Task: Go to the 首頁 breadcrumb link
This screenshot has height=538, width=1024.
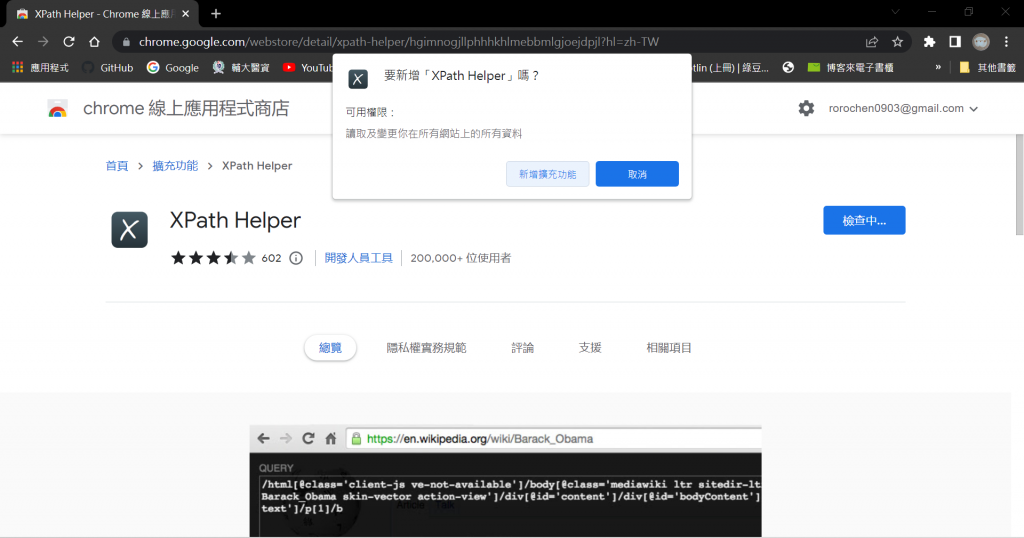Action: coord(117,166)
